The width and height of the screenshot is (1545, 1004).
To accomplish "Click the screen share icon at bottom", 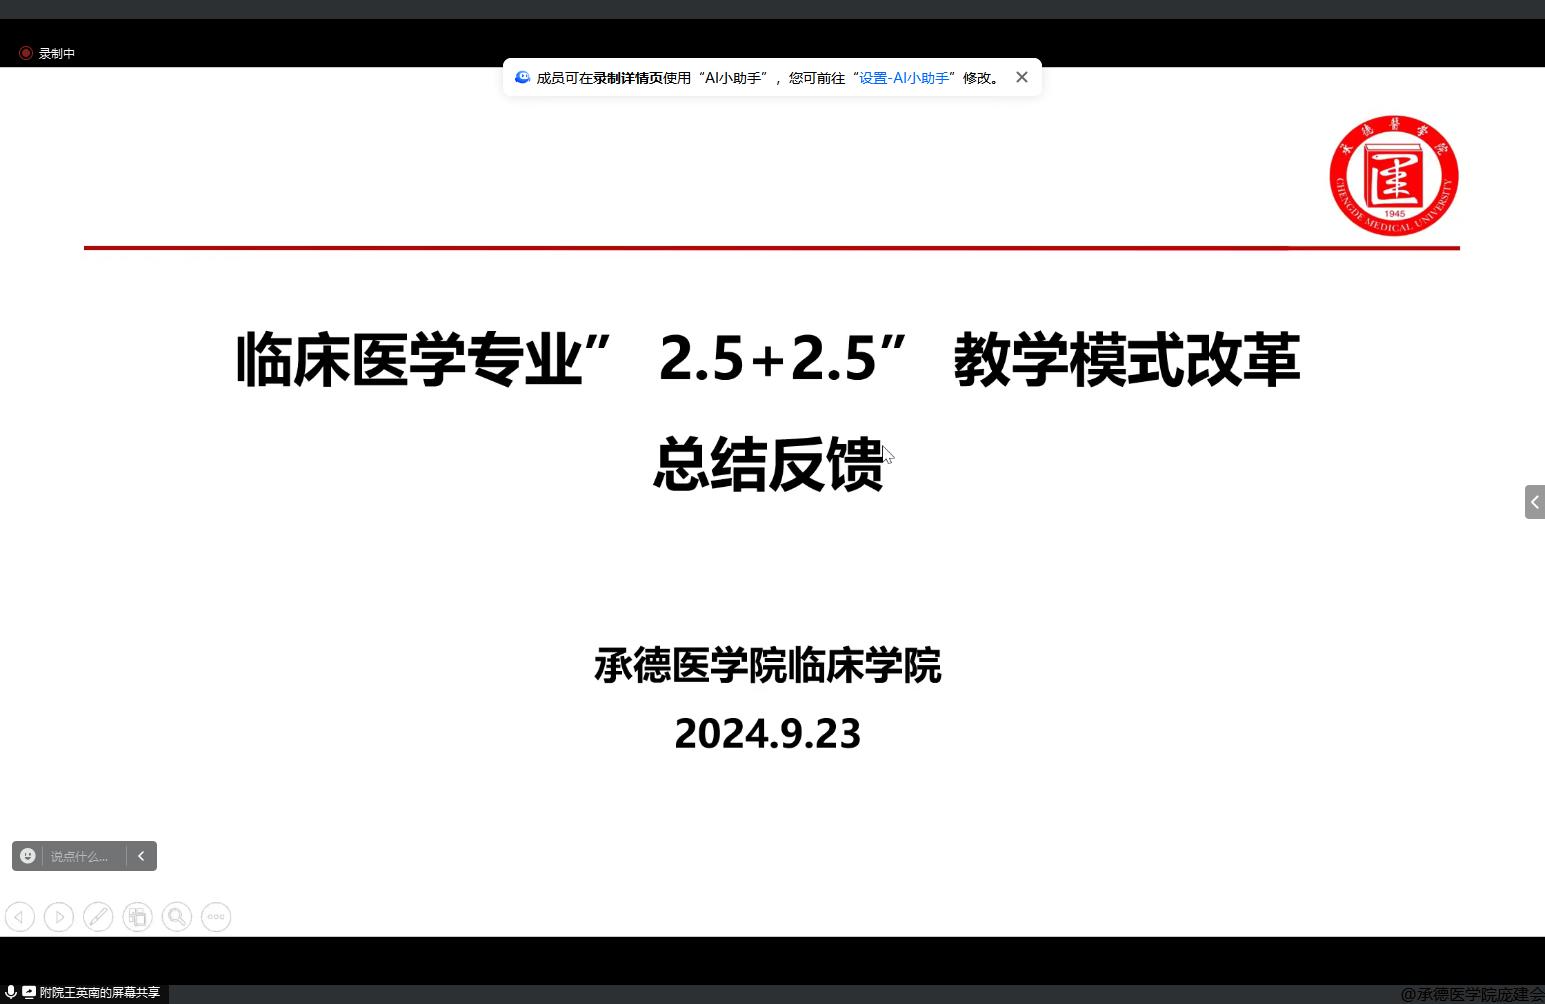I will click(29, 992).
